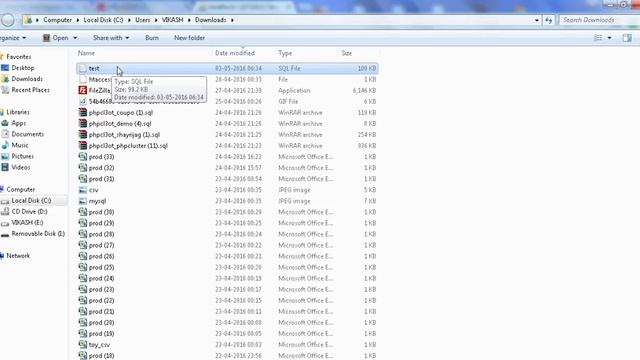The image size is (640, 360).
Task: Click the Burn toolbar button
Action: [152, 38]
